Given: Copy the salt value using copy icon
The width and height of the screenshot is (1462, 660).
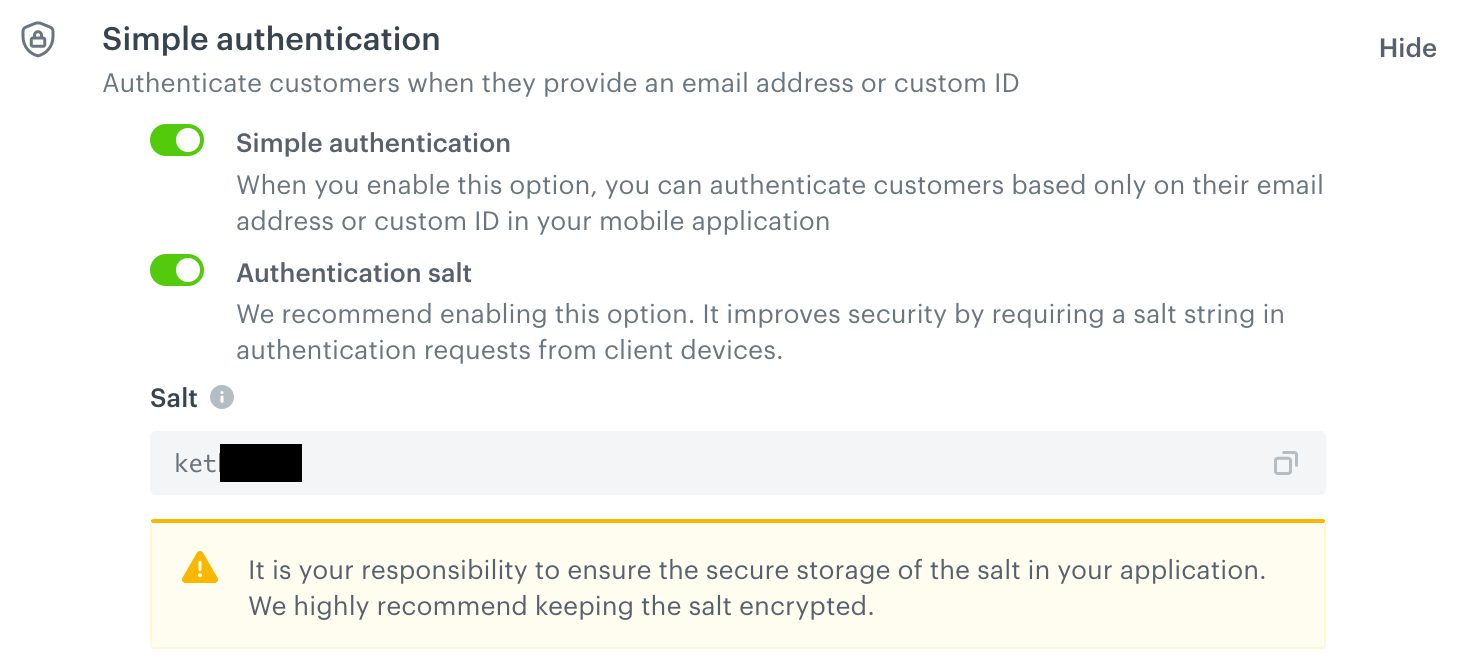Looking at the screenshot, I should 1286,462.
